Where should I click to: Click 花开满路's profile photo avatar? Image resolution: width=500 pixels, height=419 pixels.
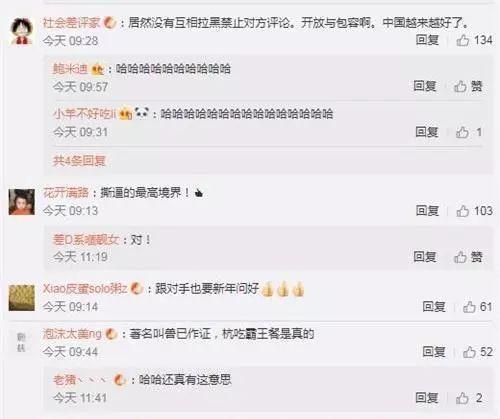click(x=22, y=202)
